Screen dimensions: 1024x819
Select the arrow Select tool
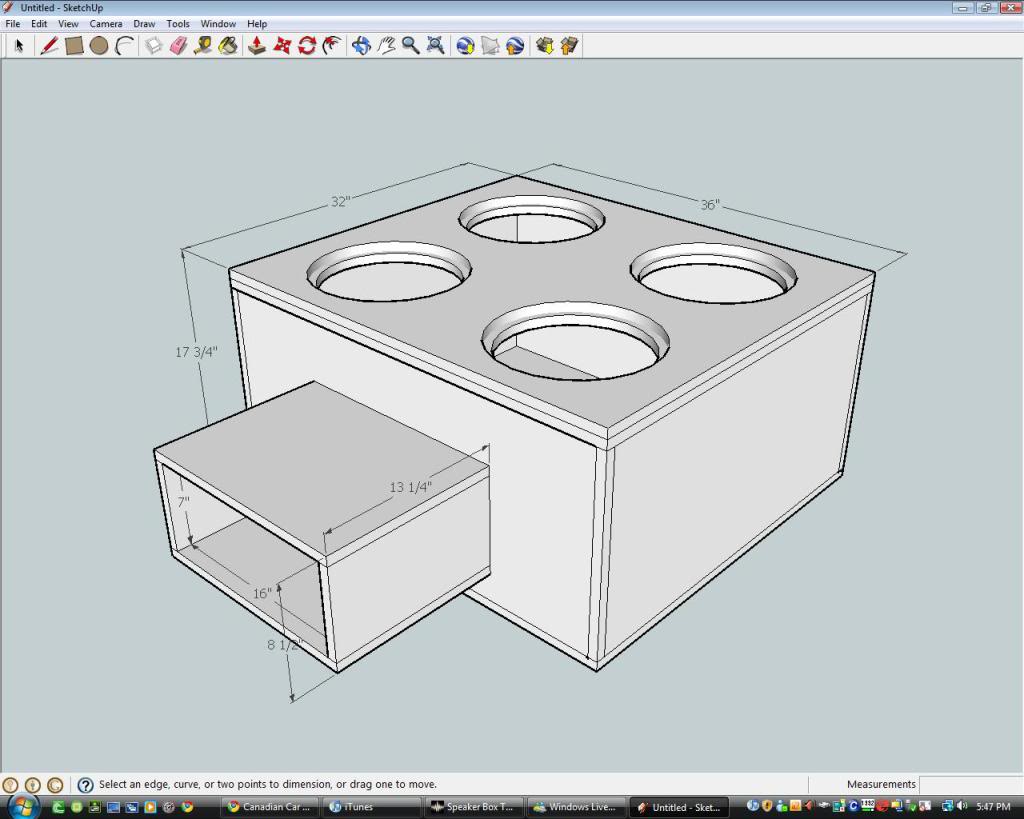(19, 46)
